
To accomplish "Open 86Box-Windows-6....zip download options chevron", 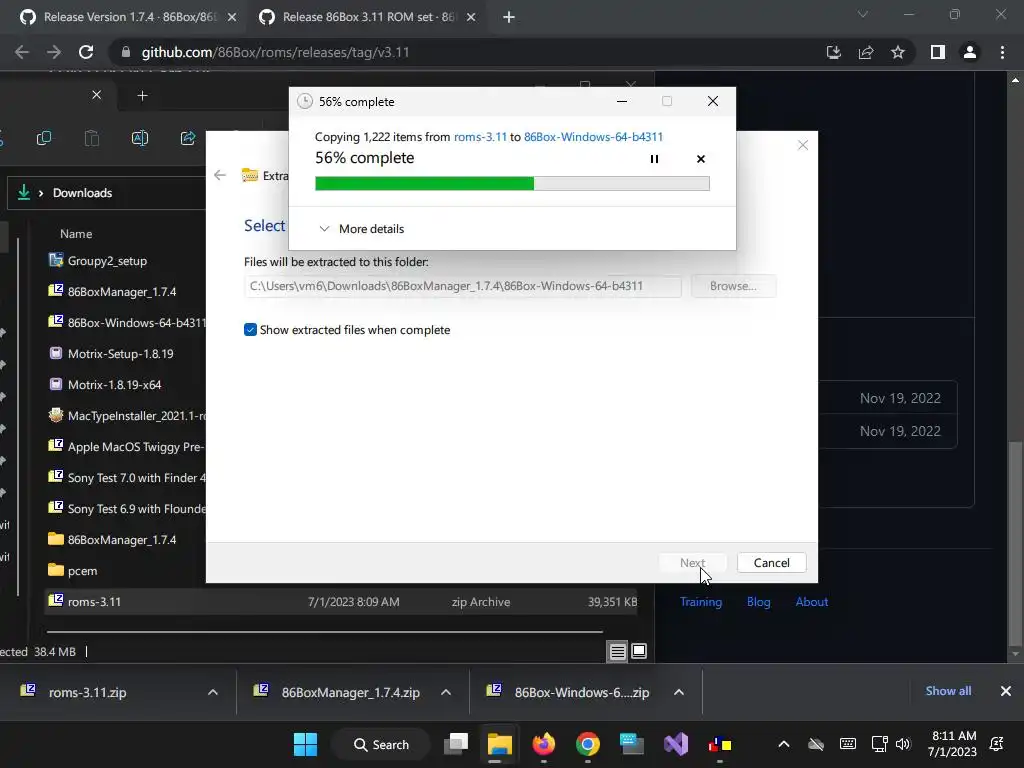I will [x=679, y=692].
